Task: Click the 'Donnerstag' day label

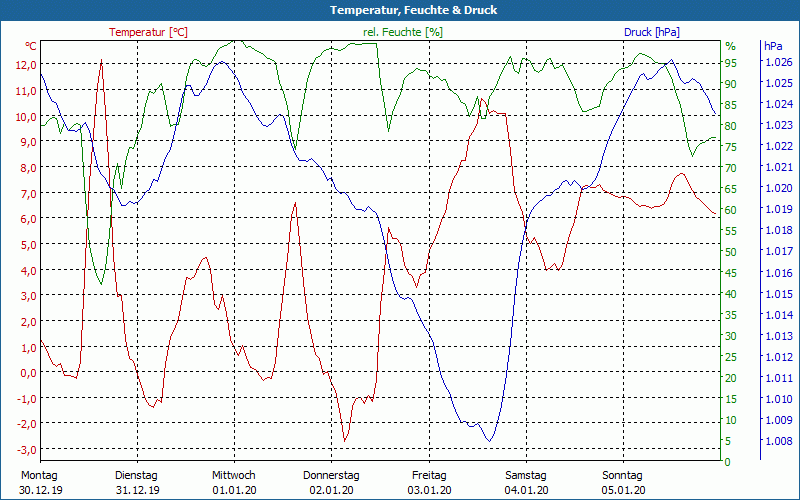Action: coord(331,476)
